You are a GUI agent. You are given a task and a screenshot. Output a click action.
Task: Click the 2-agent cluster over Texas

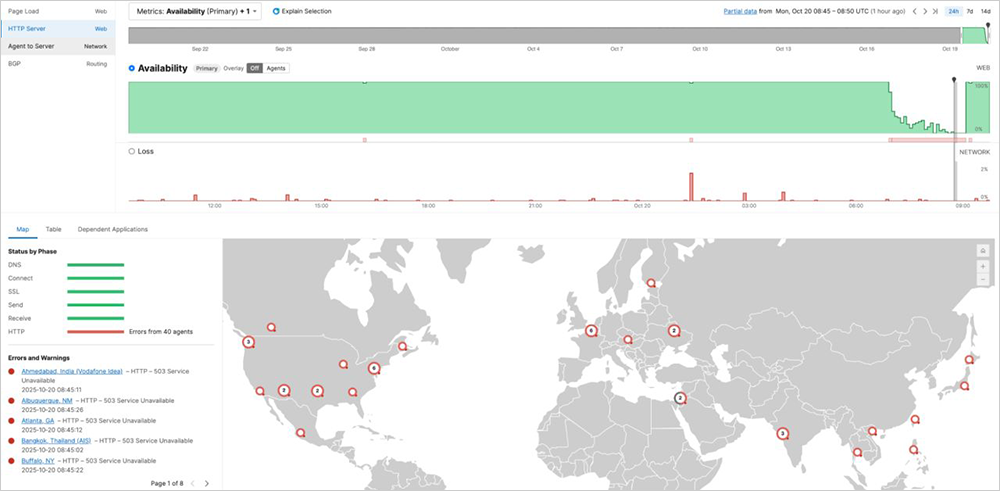point(318,390)
